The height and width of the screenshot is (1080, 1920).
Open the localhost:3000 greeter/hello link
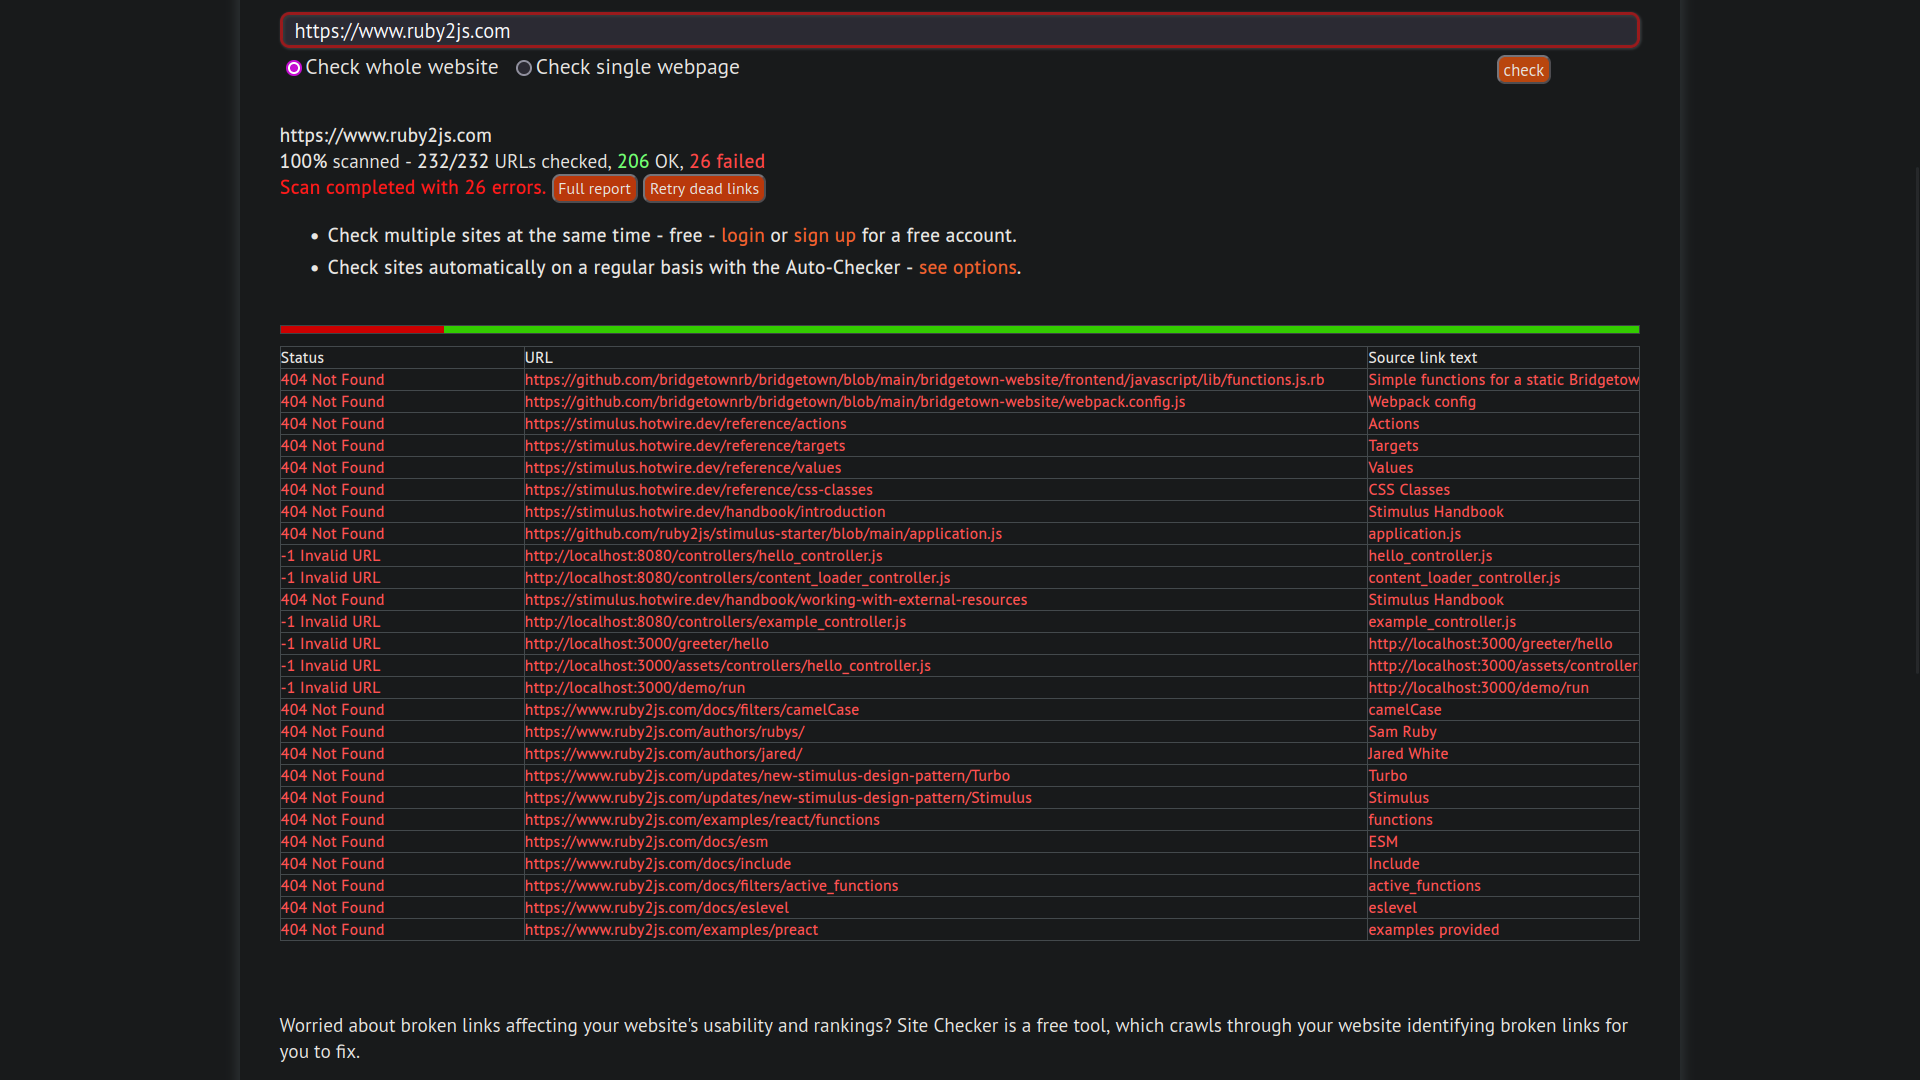pyautogui.click(x=646, y=643)
